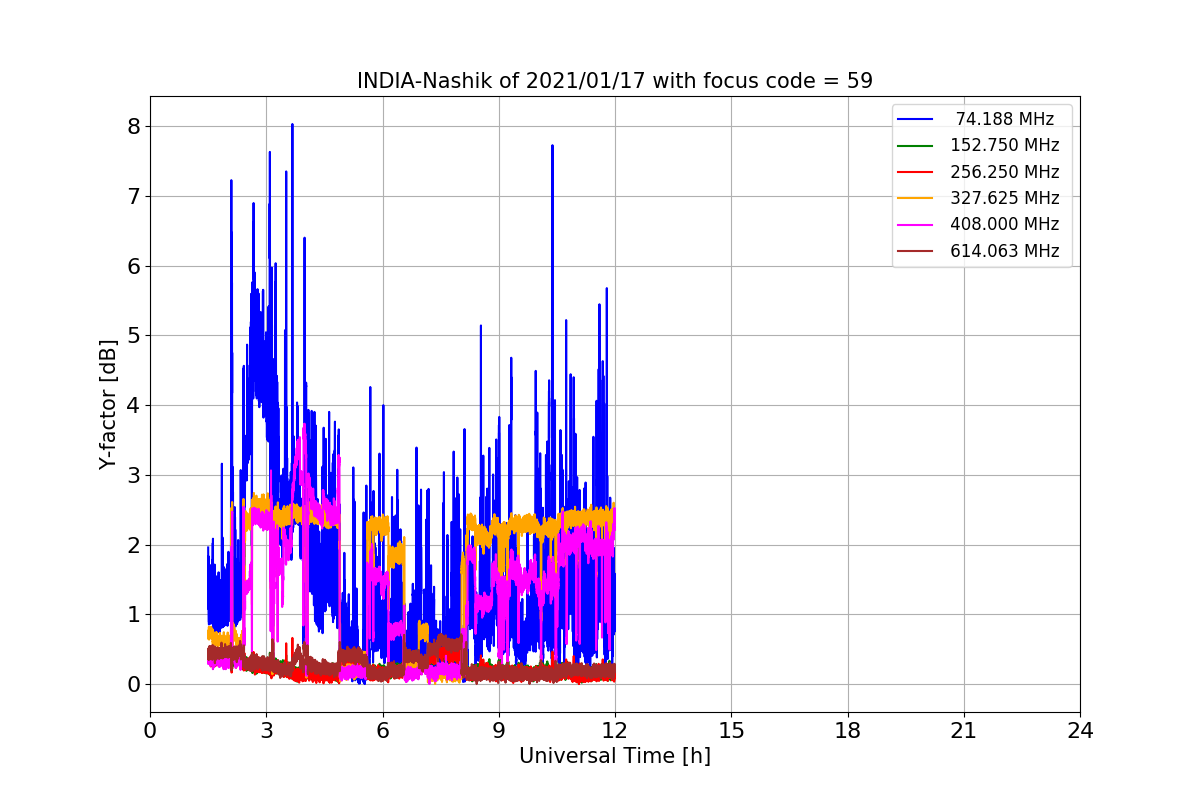Click x-axis tick label 24

click(x=1080, y=731)
